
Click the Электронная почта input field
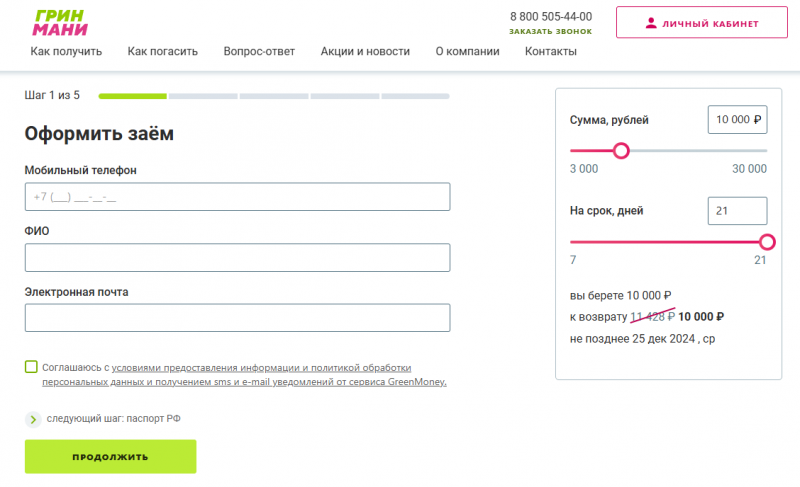coord(237,318)
